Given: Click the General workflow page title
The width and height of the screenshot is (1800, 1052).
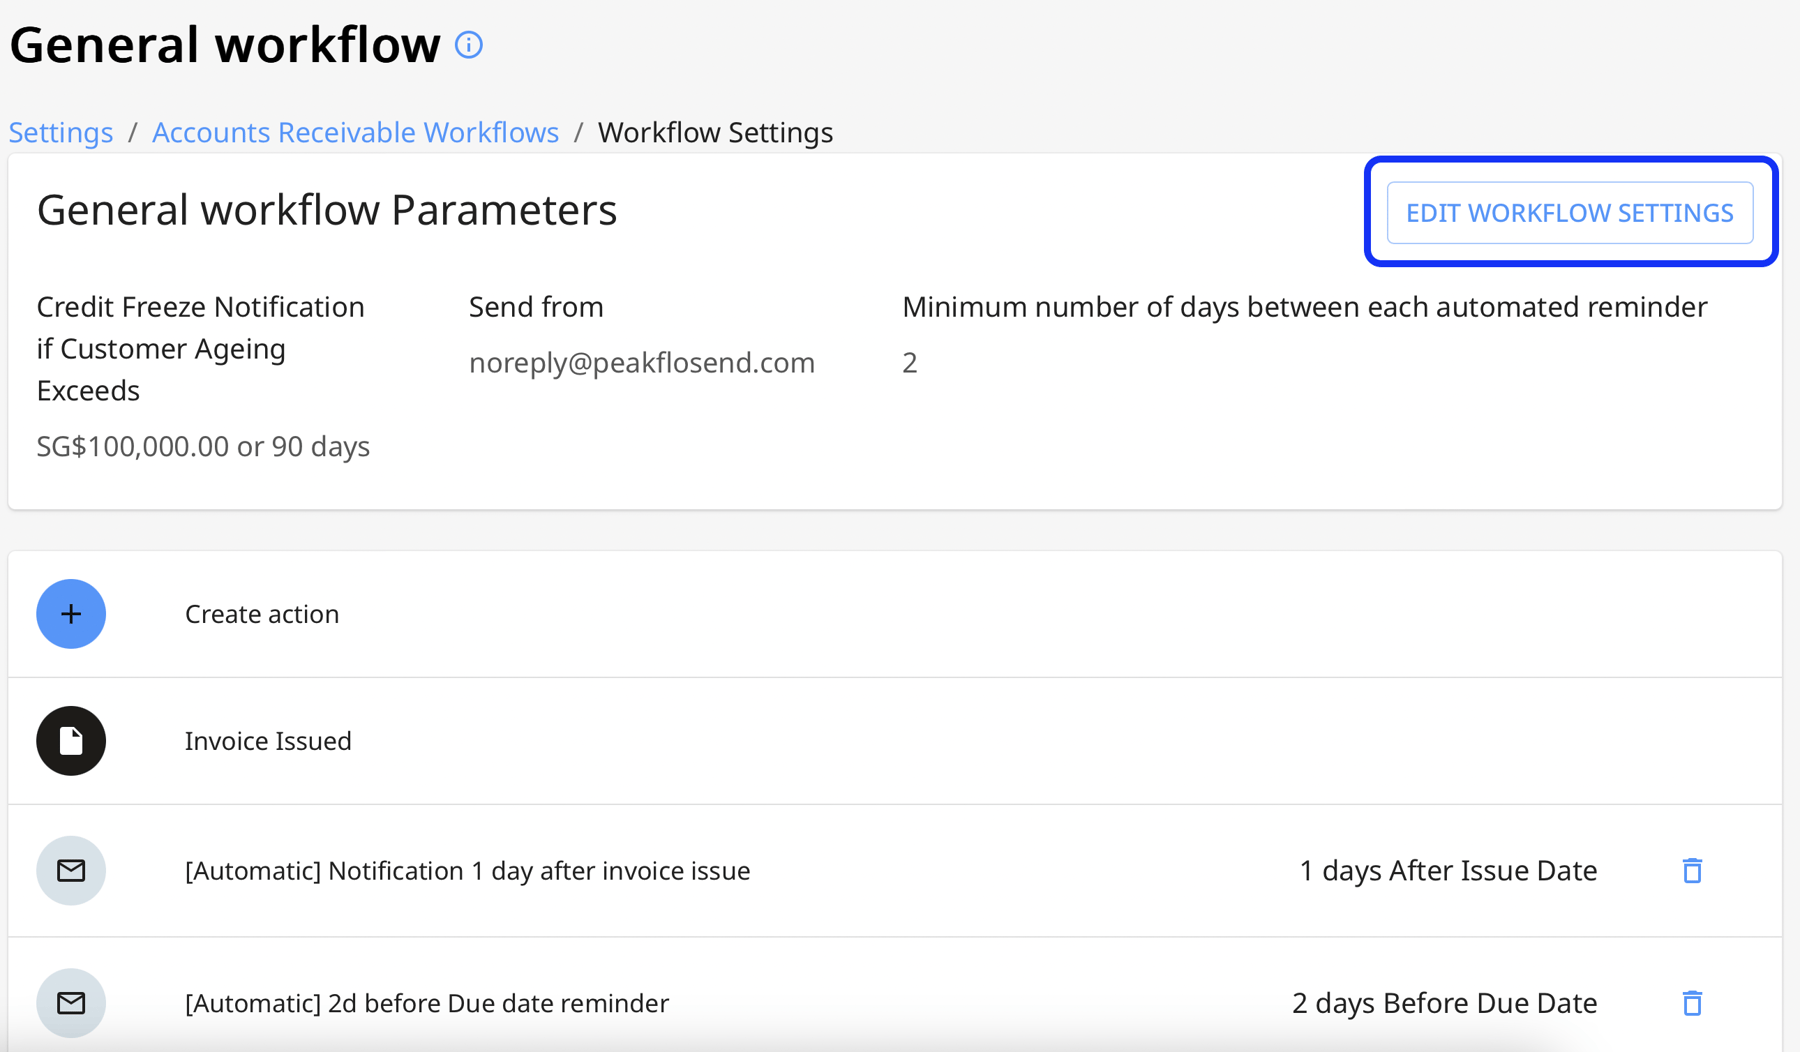Looking at the screenshot, I should click(225, 45).
